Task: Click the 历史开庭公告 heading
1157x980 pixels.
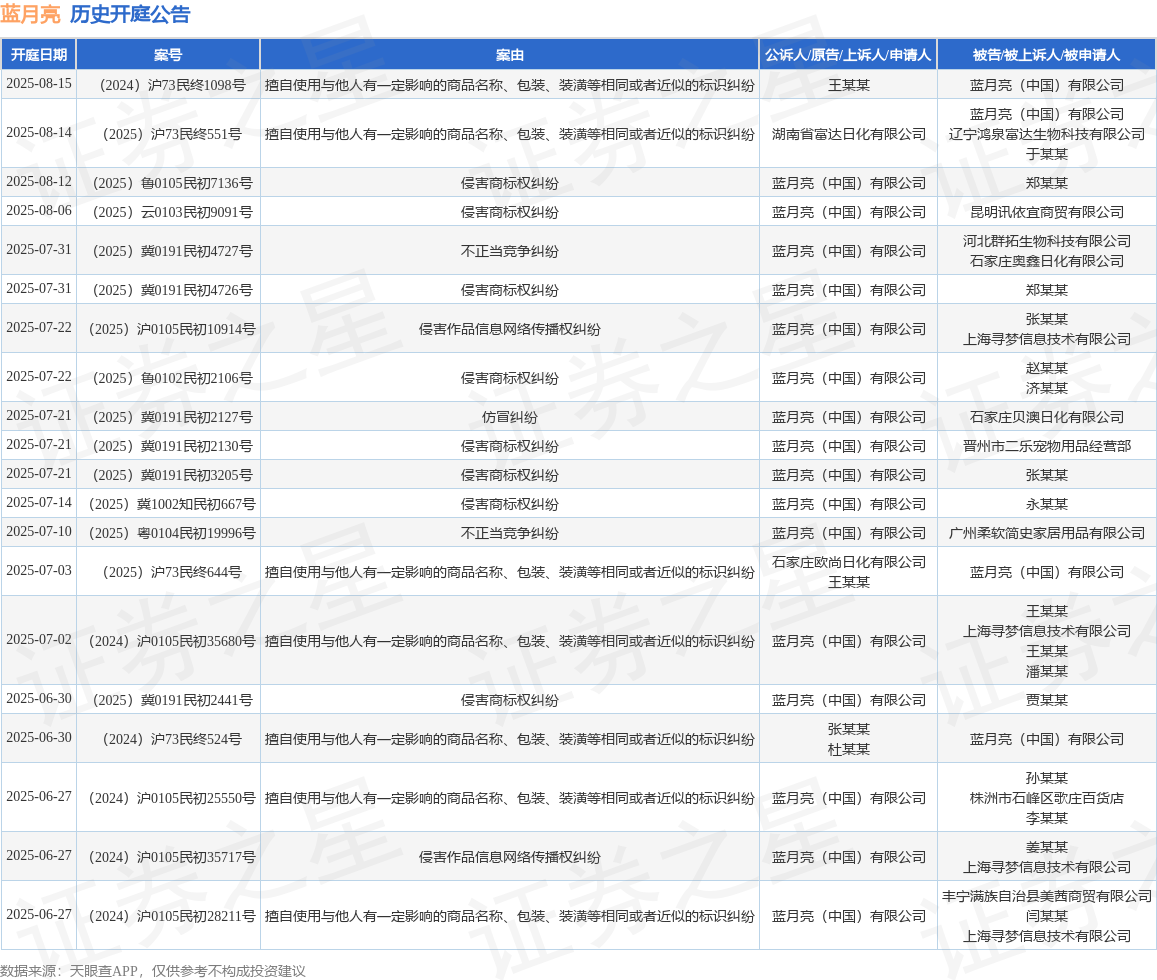Action: click(130, 14)
